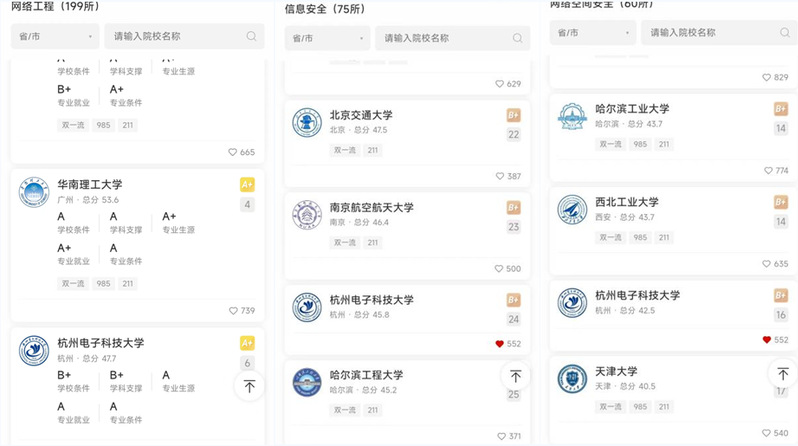798x446 pixels.
Task: Open 天津大学 title link
Action: (616, 371)
